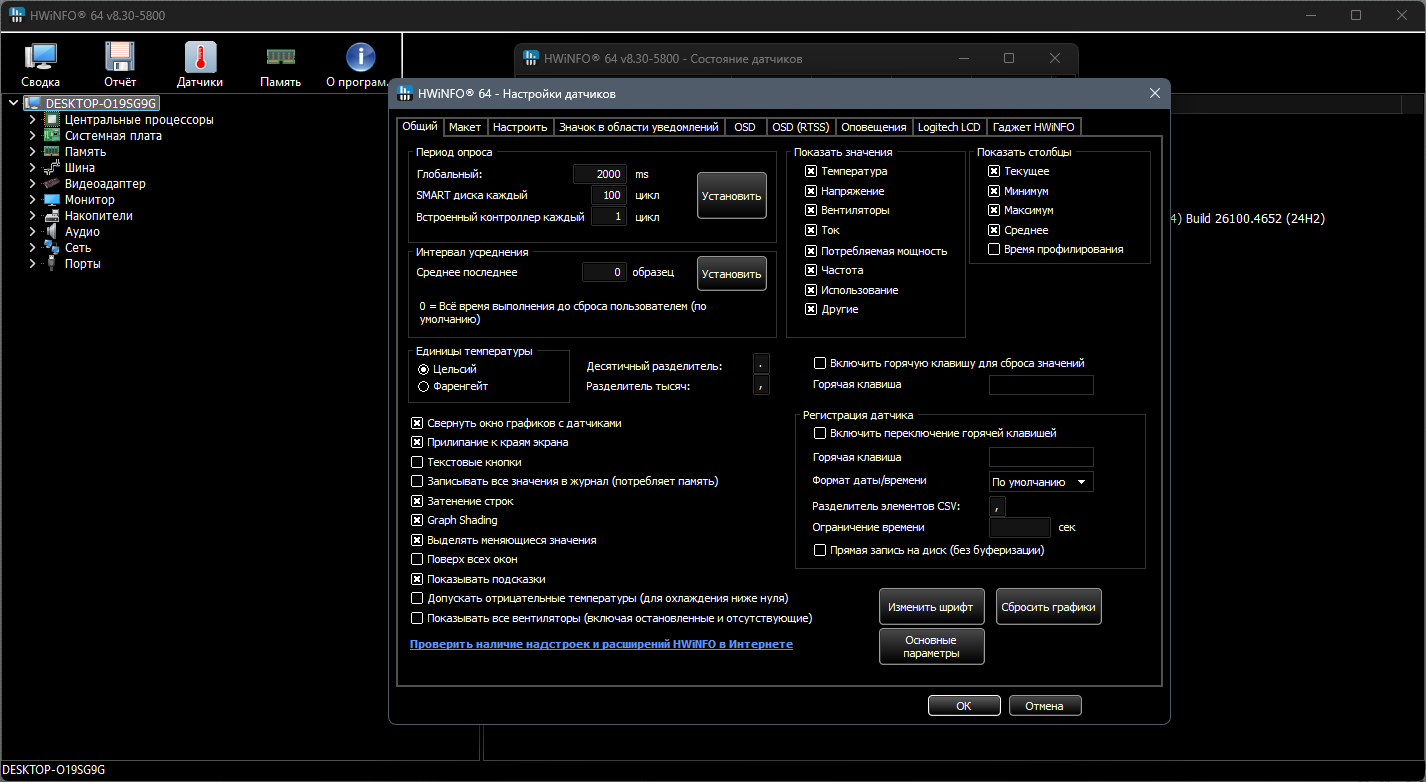1426x782 pixels.
Task: Click the Системная плата motherboard icon
Action: pyautogui.click(x=52, y=136)
